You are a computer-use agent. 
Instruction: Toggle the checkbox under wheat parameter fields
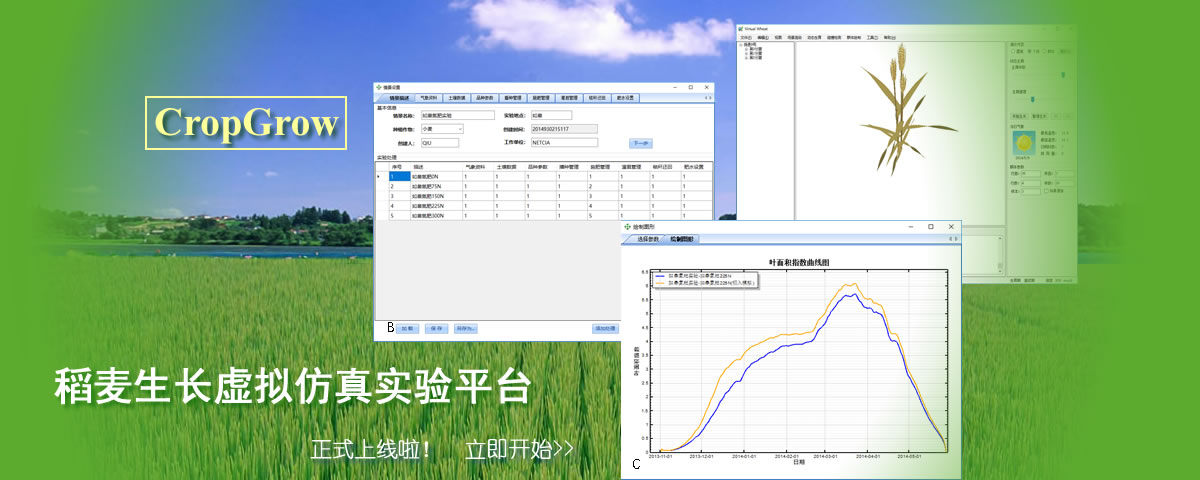1046,190
